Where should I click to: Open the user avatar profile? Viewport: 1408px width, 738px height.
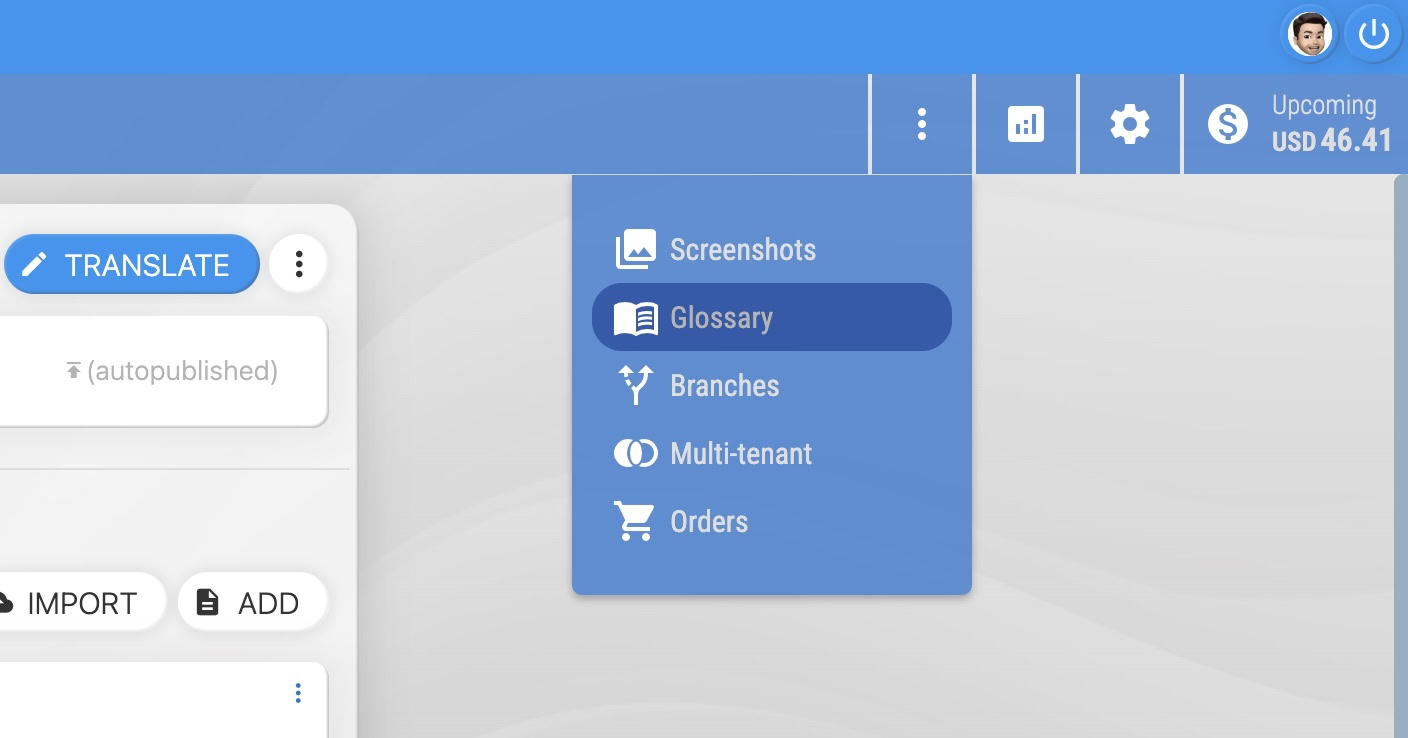pos(1309,36)
